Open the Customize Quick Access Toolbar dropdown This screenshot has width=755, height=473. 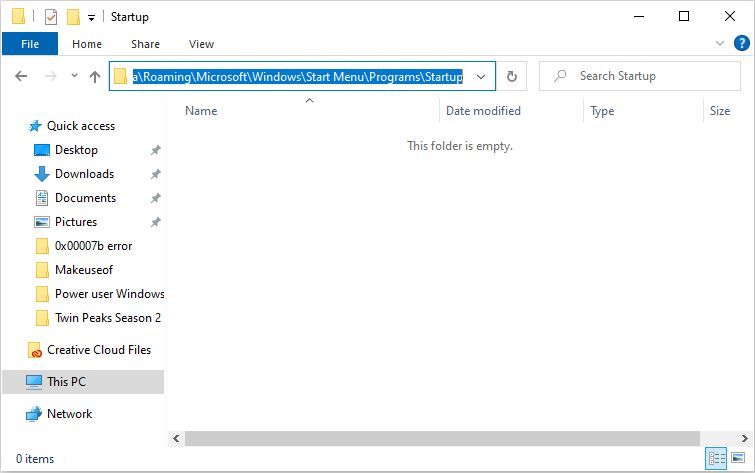coord(91,18)
